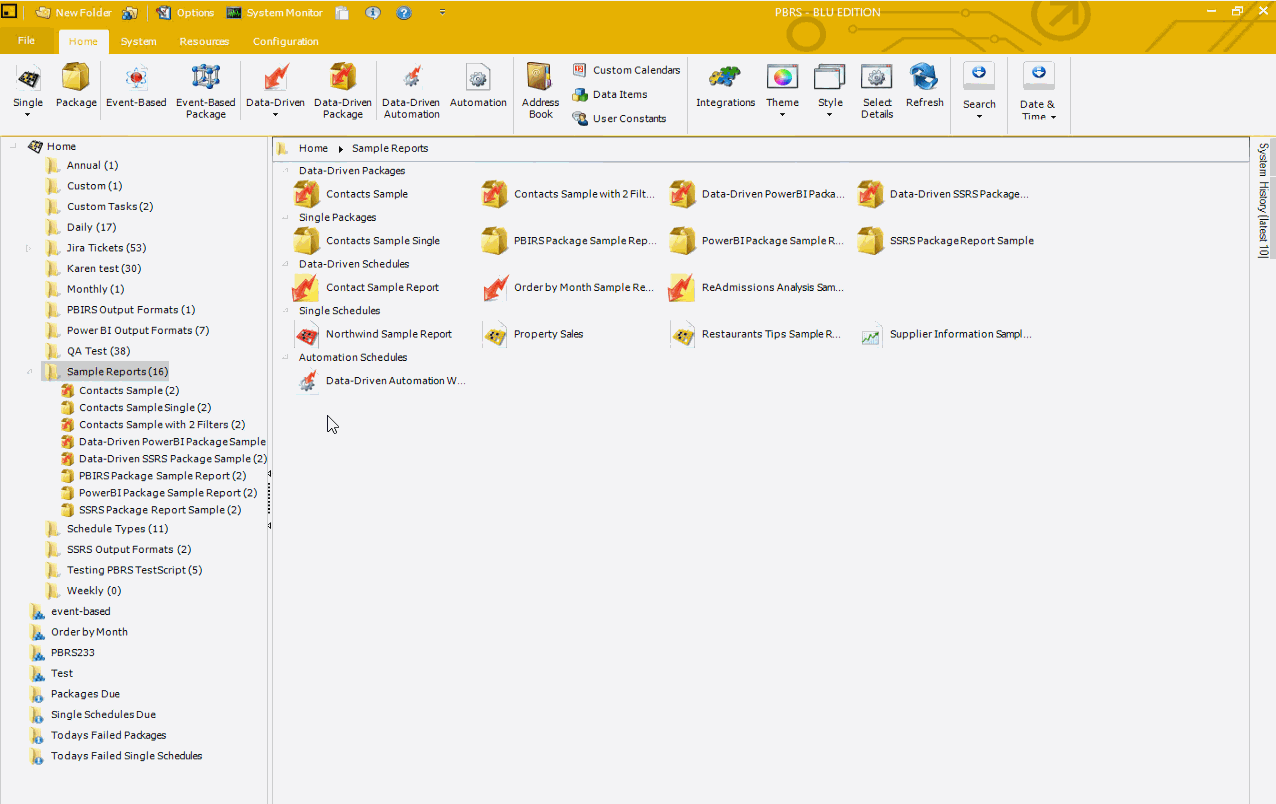Open Options from quick access toolbar
1276x804 pixels.
click(186, 13)
